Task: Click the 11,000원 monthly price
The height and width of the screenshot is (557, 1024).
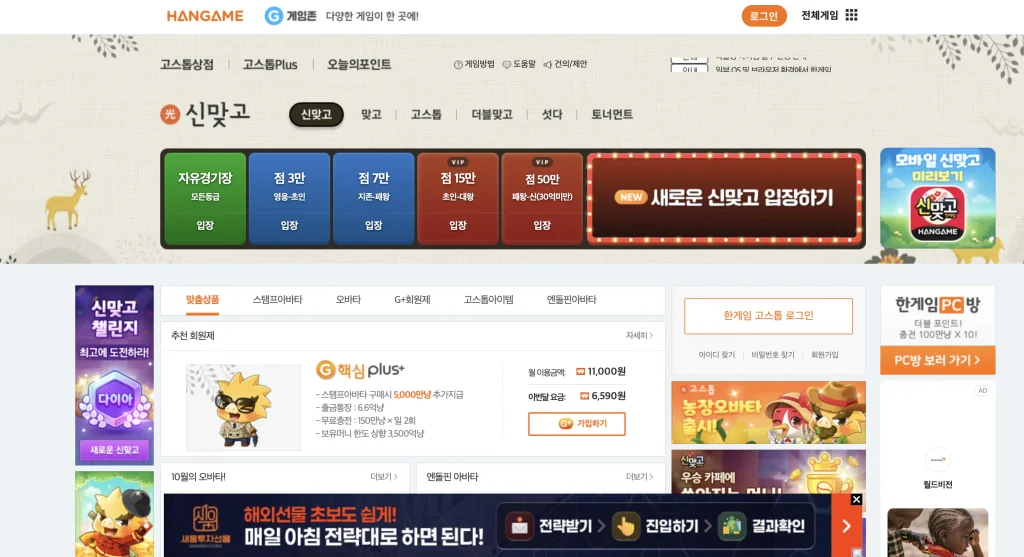Action: tap(606, 372)
